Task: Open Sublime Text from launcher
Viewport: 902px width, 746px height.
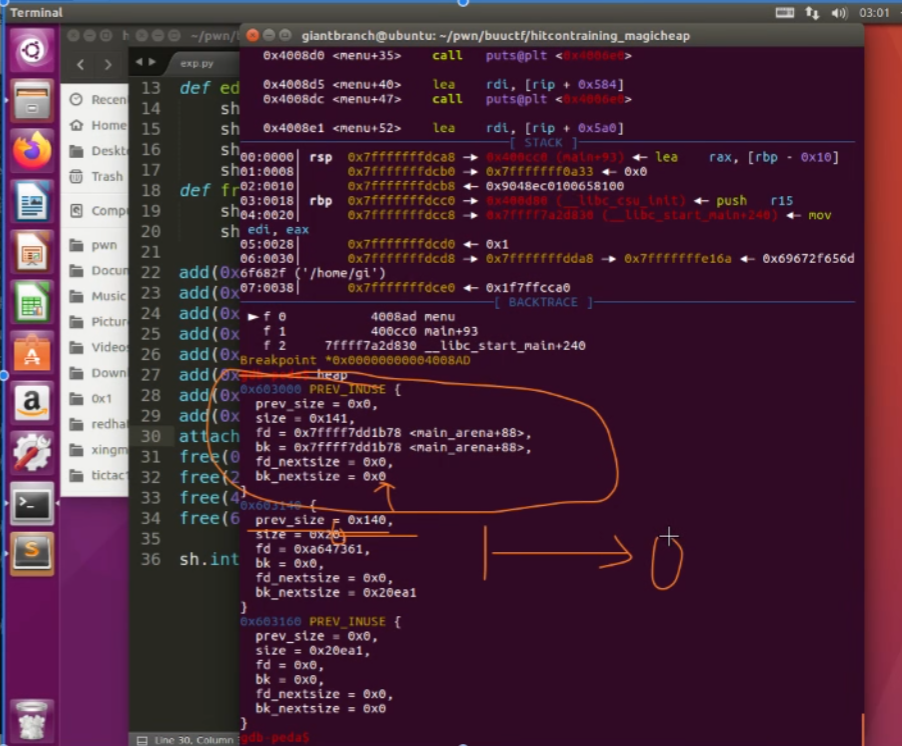Action: coord(32,554)
